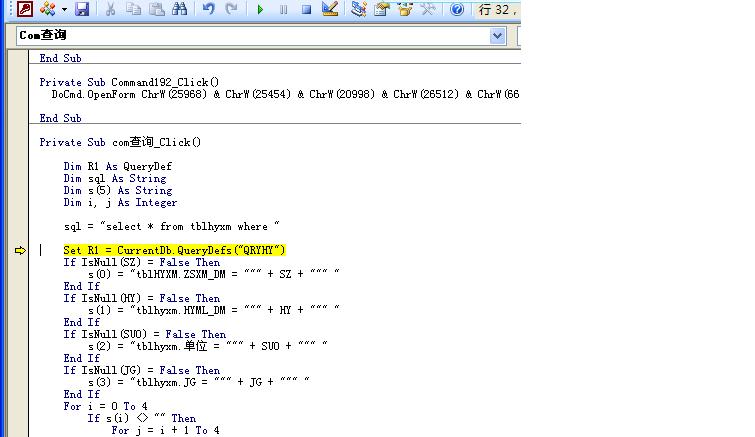Screen dimensions: 755x437
Task: Open the Insert Module dropdown arrow
Action: [x=64, y=9]
